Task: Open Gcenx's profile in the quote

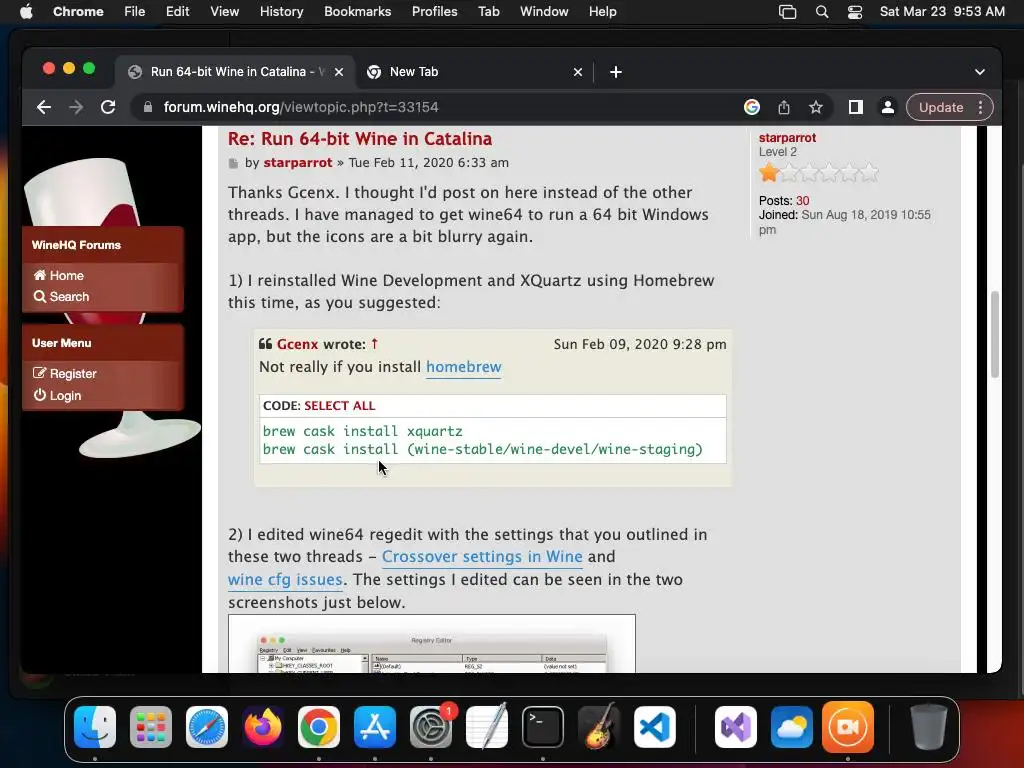Action: 297,344
